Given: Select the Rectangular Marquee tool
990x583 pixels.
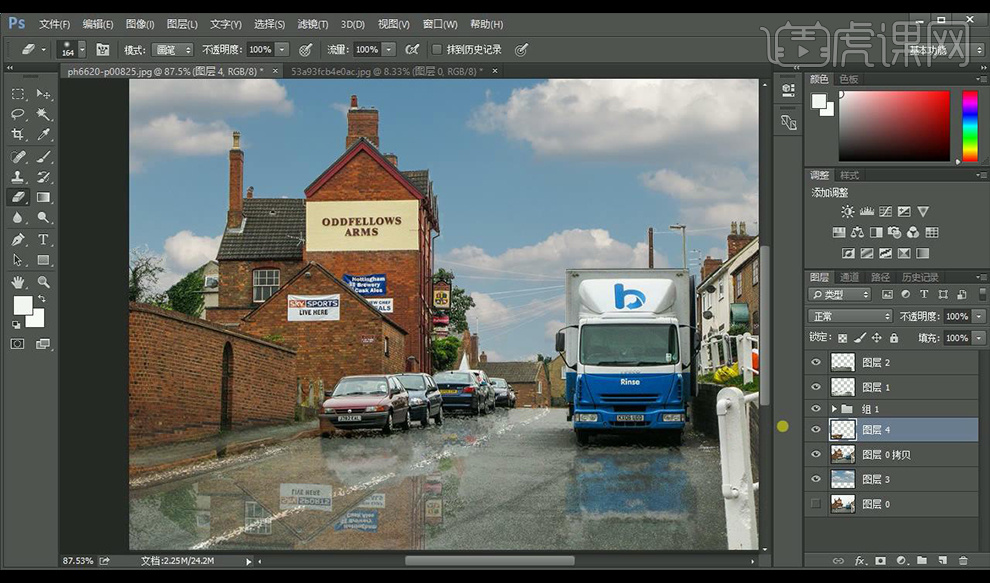Looking at the screenshot, I should (x=18, y=94).
